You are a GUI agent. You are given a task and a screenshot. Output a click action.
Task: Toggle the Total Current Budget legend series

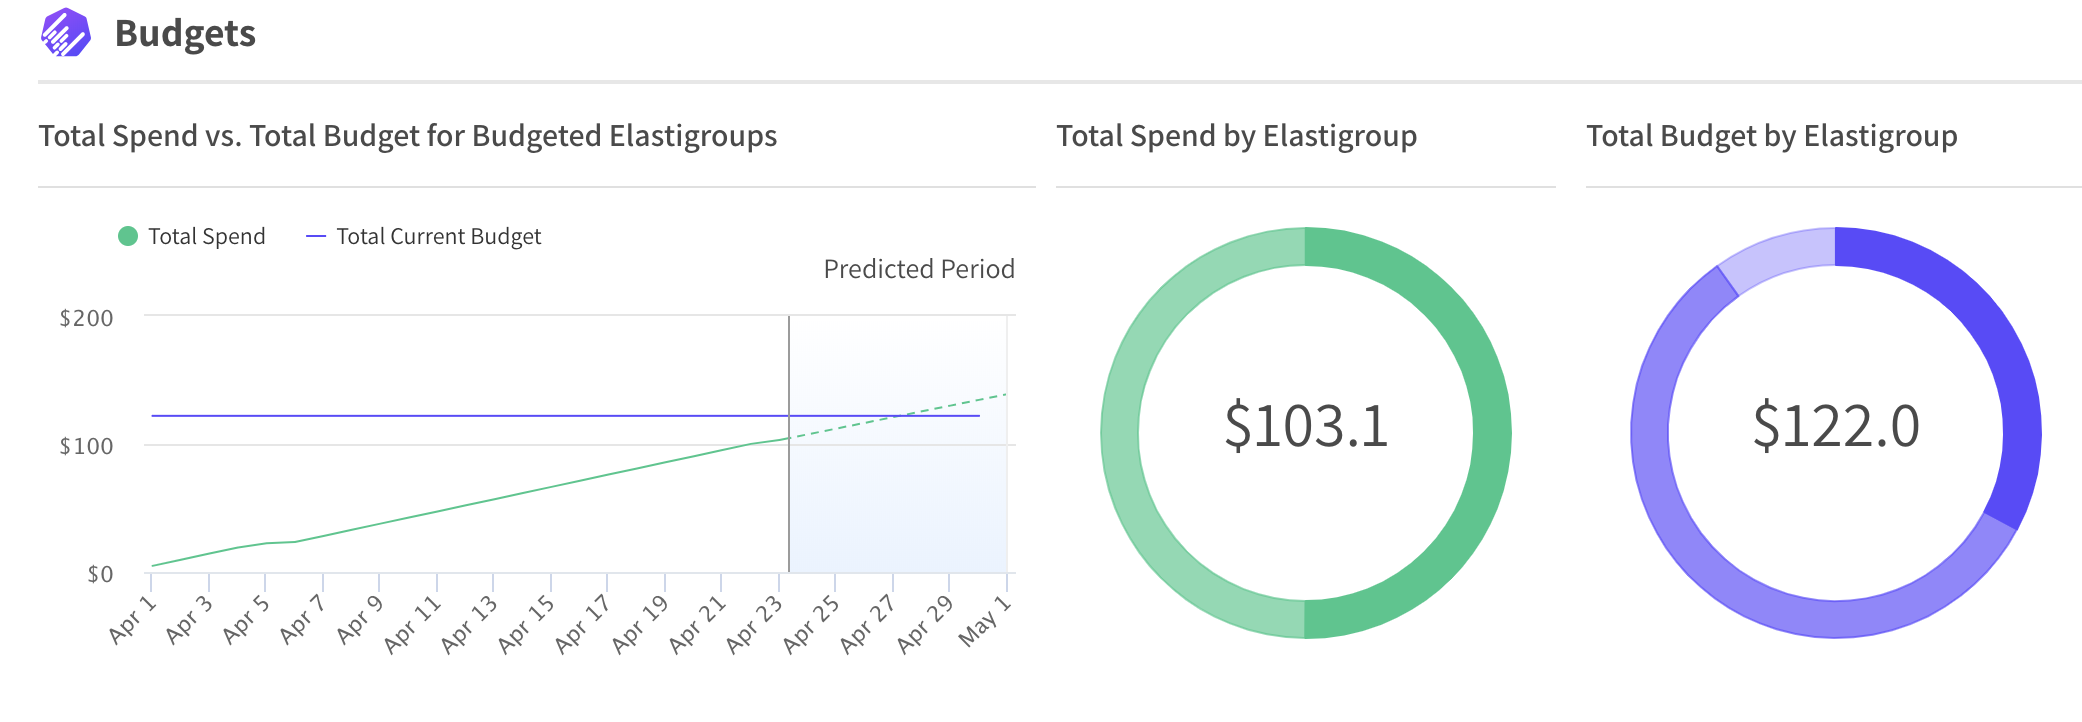pyautogui.click(x=438, y=237)
